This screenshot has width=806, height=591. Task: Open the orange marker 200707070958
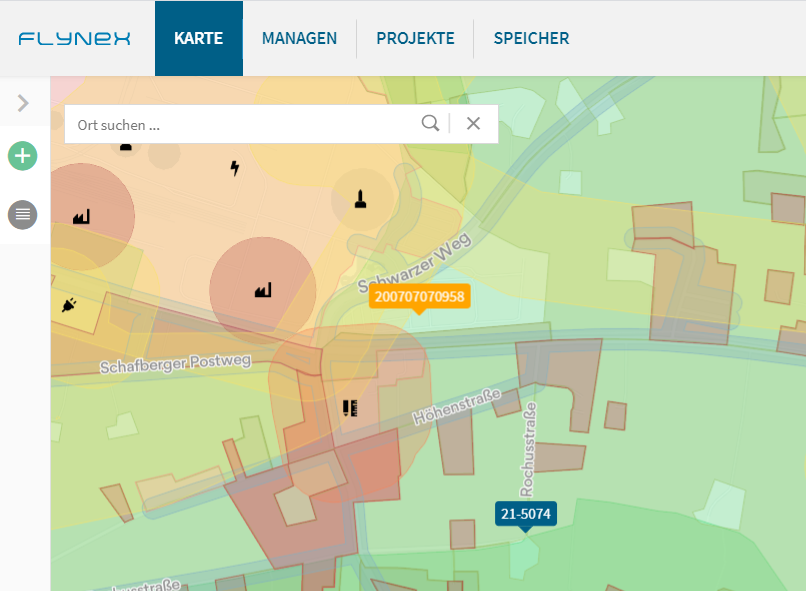[x=419, y=297]
